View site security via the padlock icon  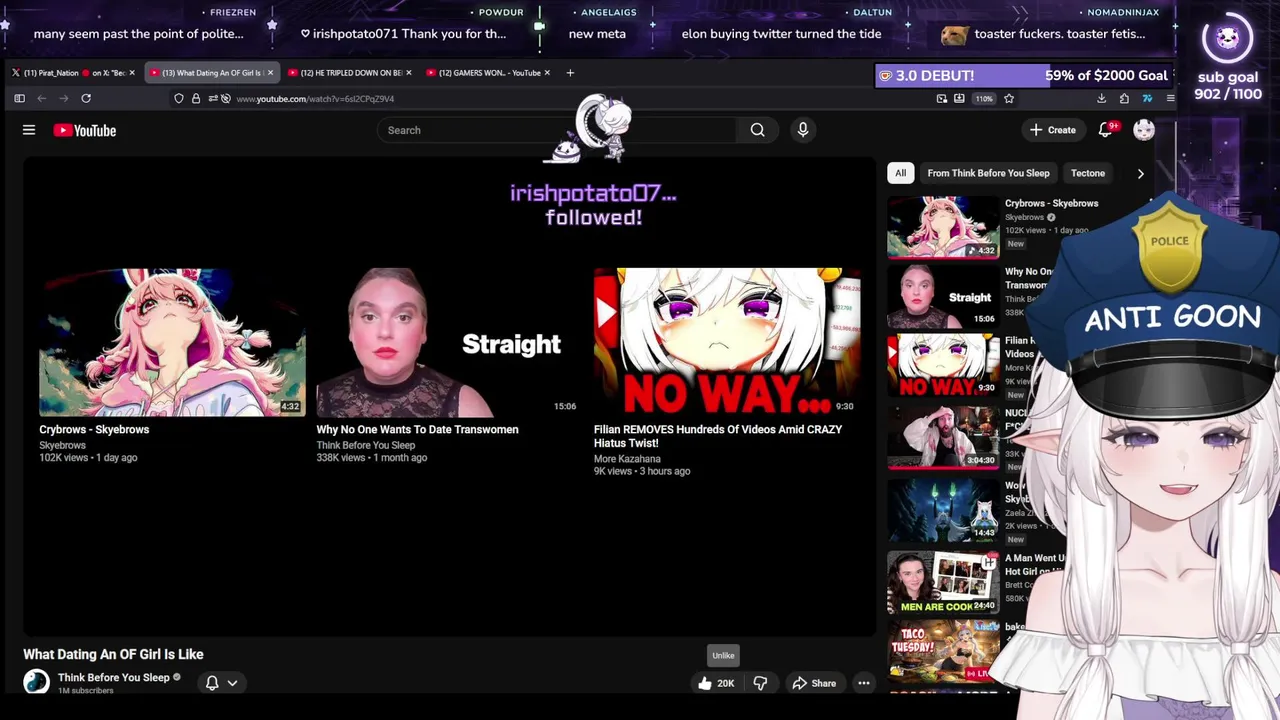point(196,98)
